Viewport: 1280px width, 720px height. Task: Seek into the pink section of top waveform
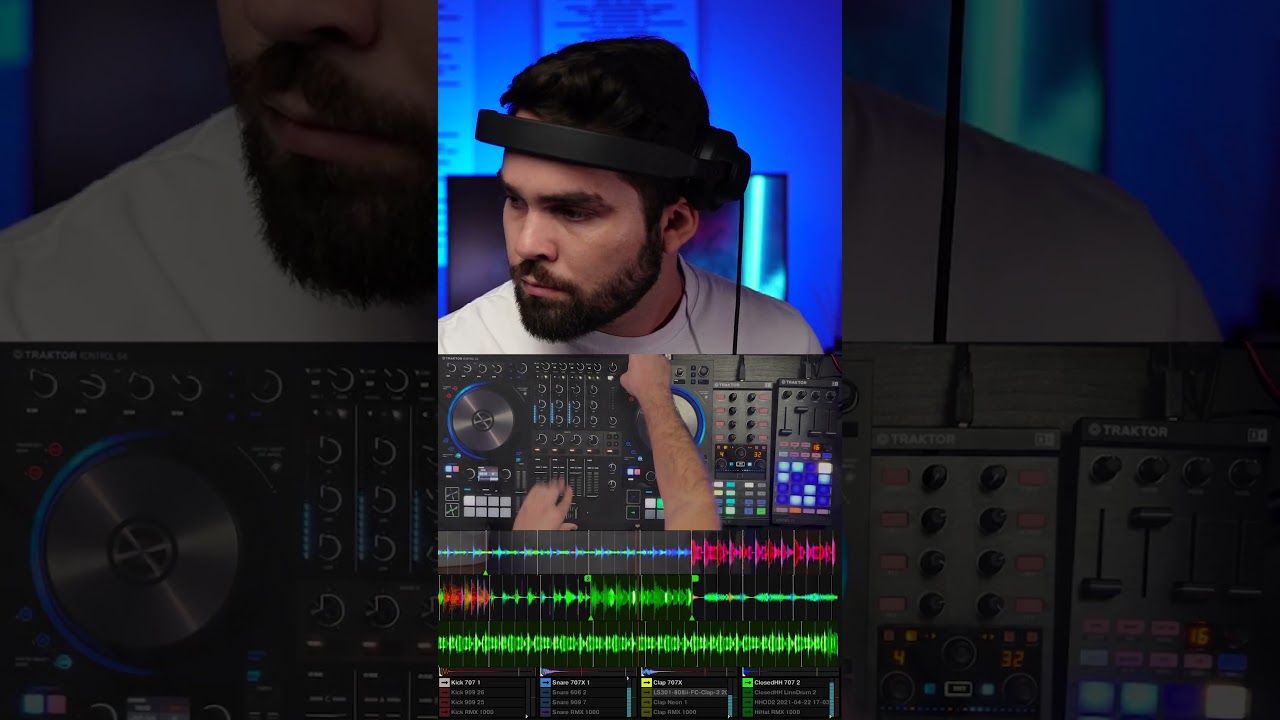coord(763,552)
